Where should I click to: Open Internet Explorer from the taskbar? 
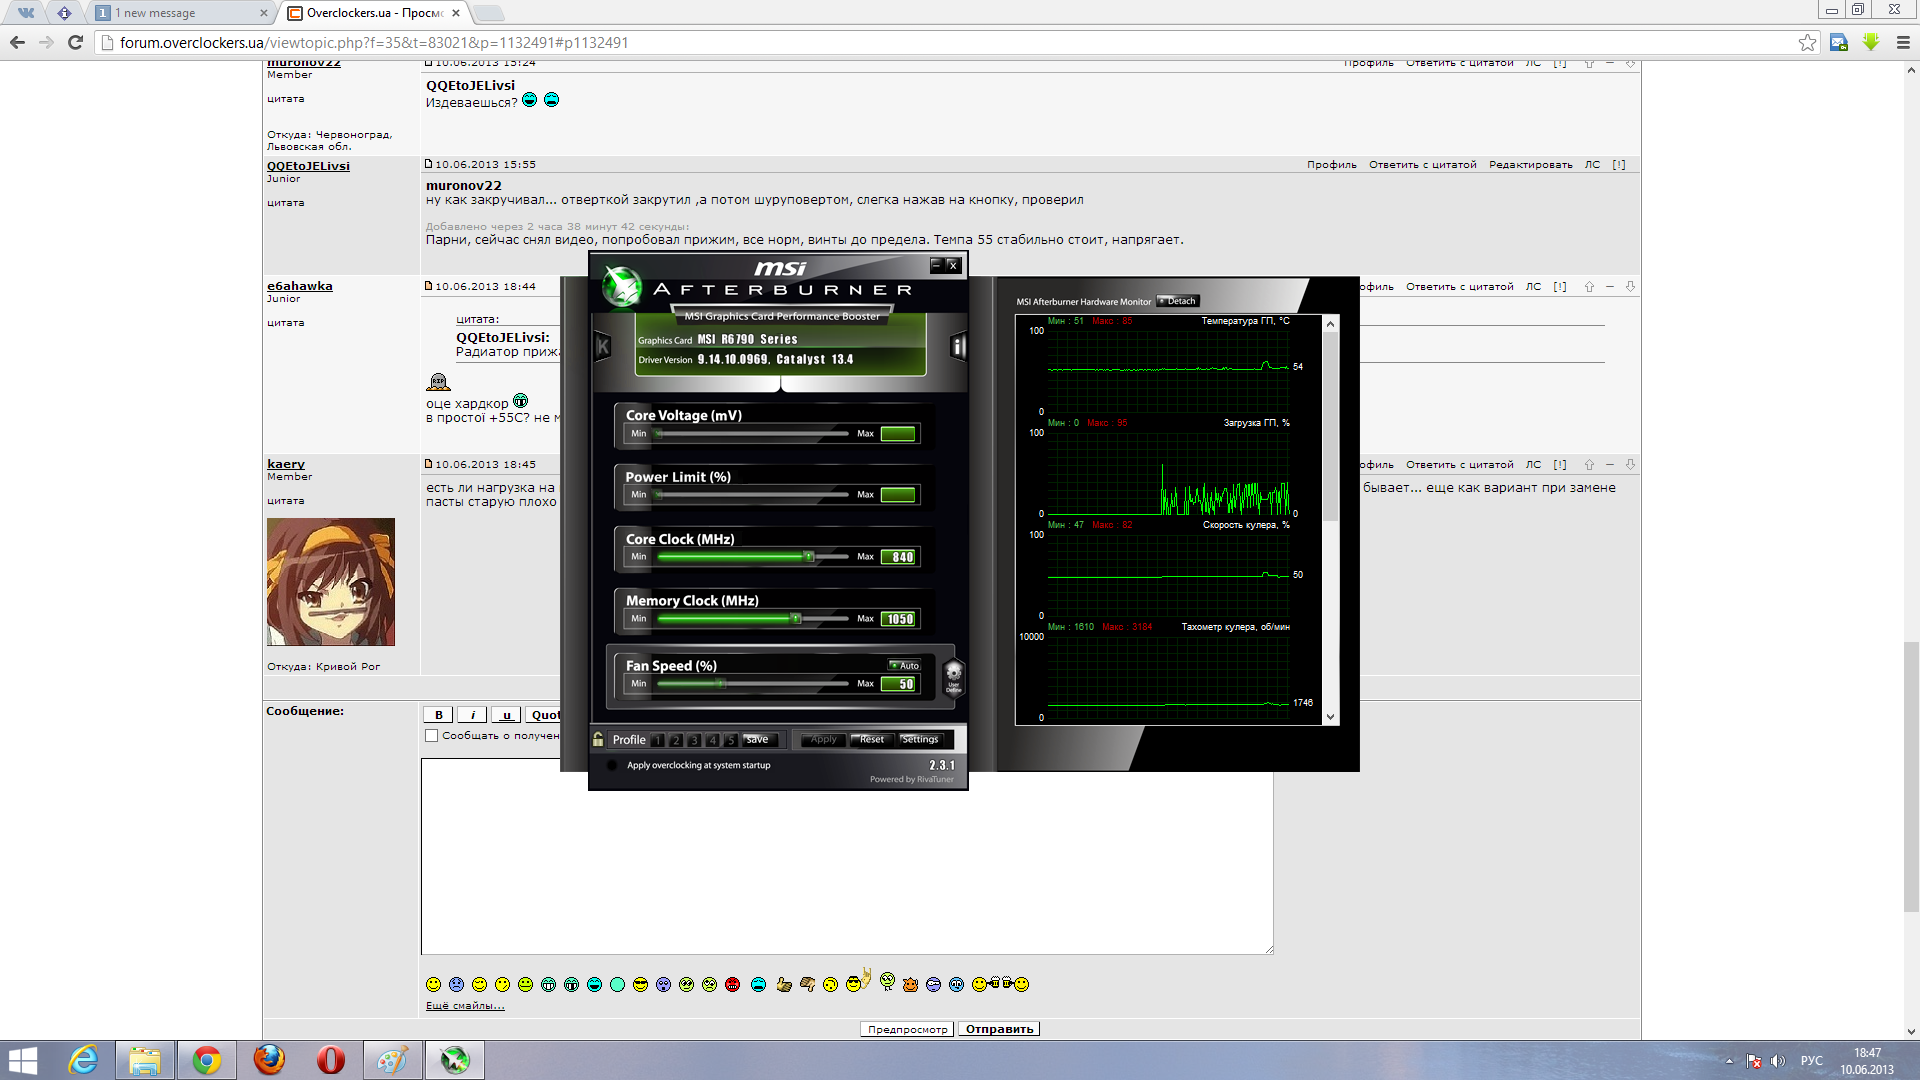(x=83, y=1060)
